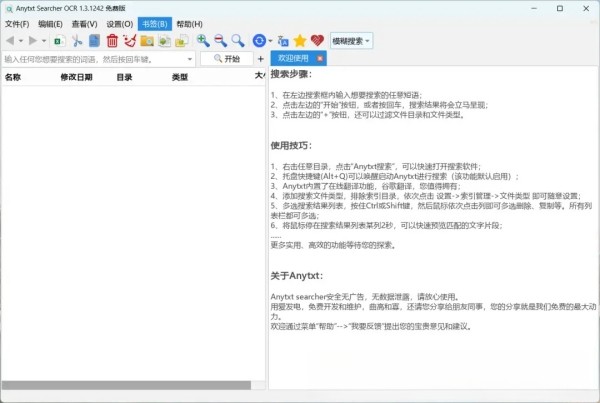Click the green Excel export icon
This screenshot has height=403, width=600.
pyautogui.click(x=58, y=41)
